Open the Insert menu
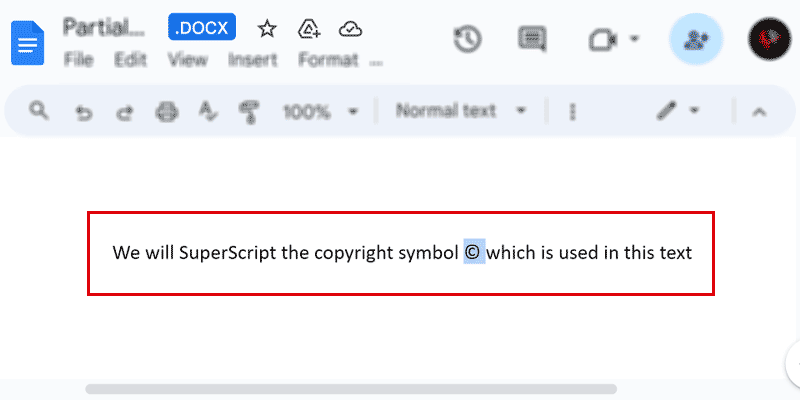This screenshot has height=400, width=800. (252, 60)
